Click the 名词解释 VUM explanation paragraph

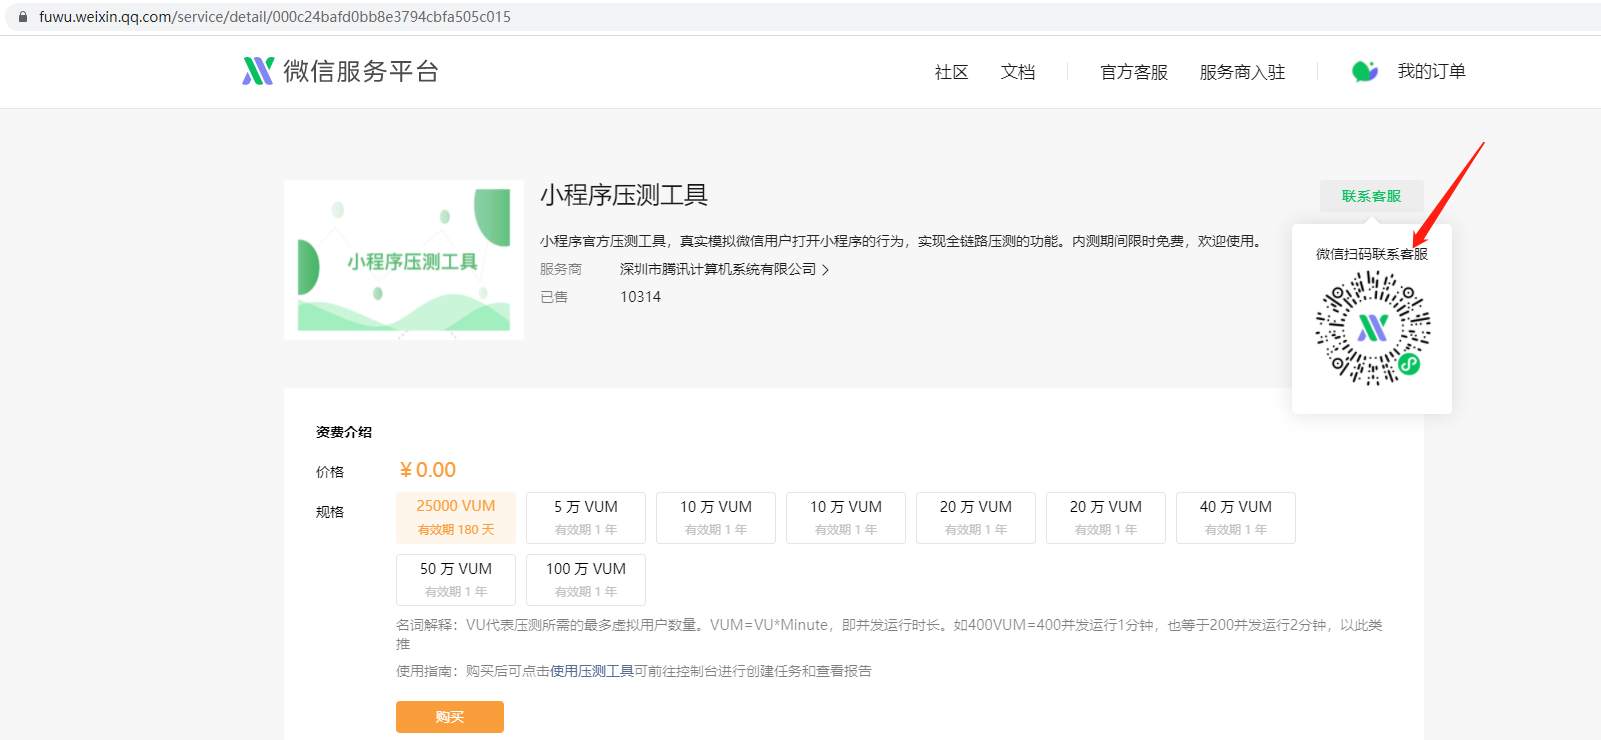[x=889, y=634]
